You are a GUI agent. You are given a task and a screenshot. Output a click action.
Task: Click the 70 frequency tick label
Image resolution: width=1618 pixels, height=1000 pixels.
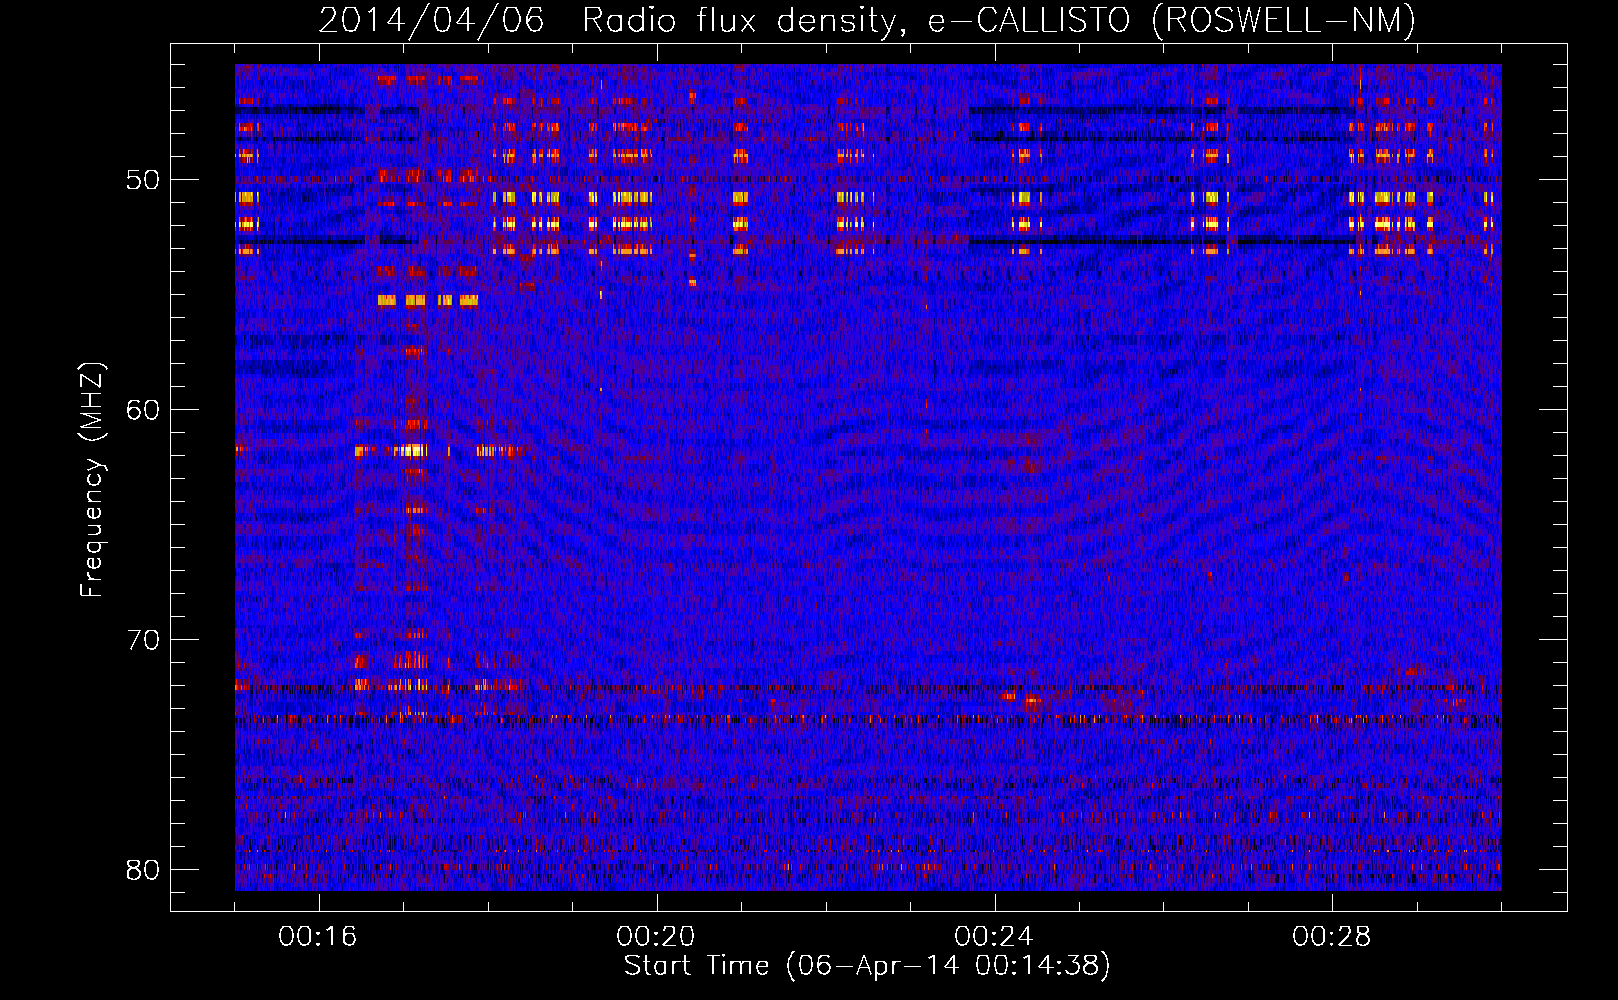pos(143,640)
